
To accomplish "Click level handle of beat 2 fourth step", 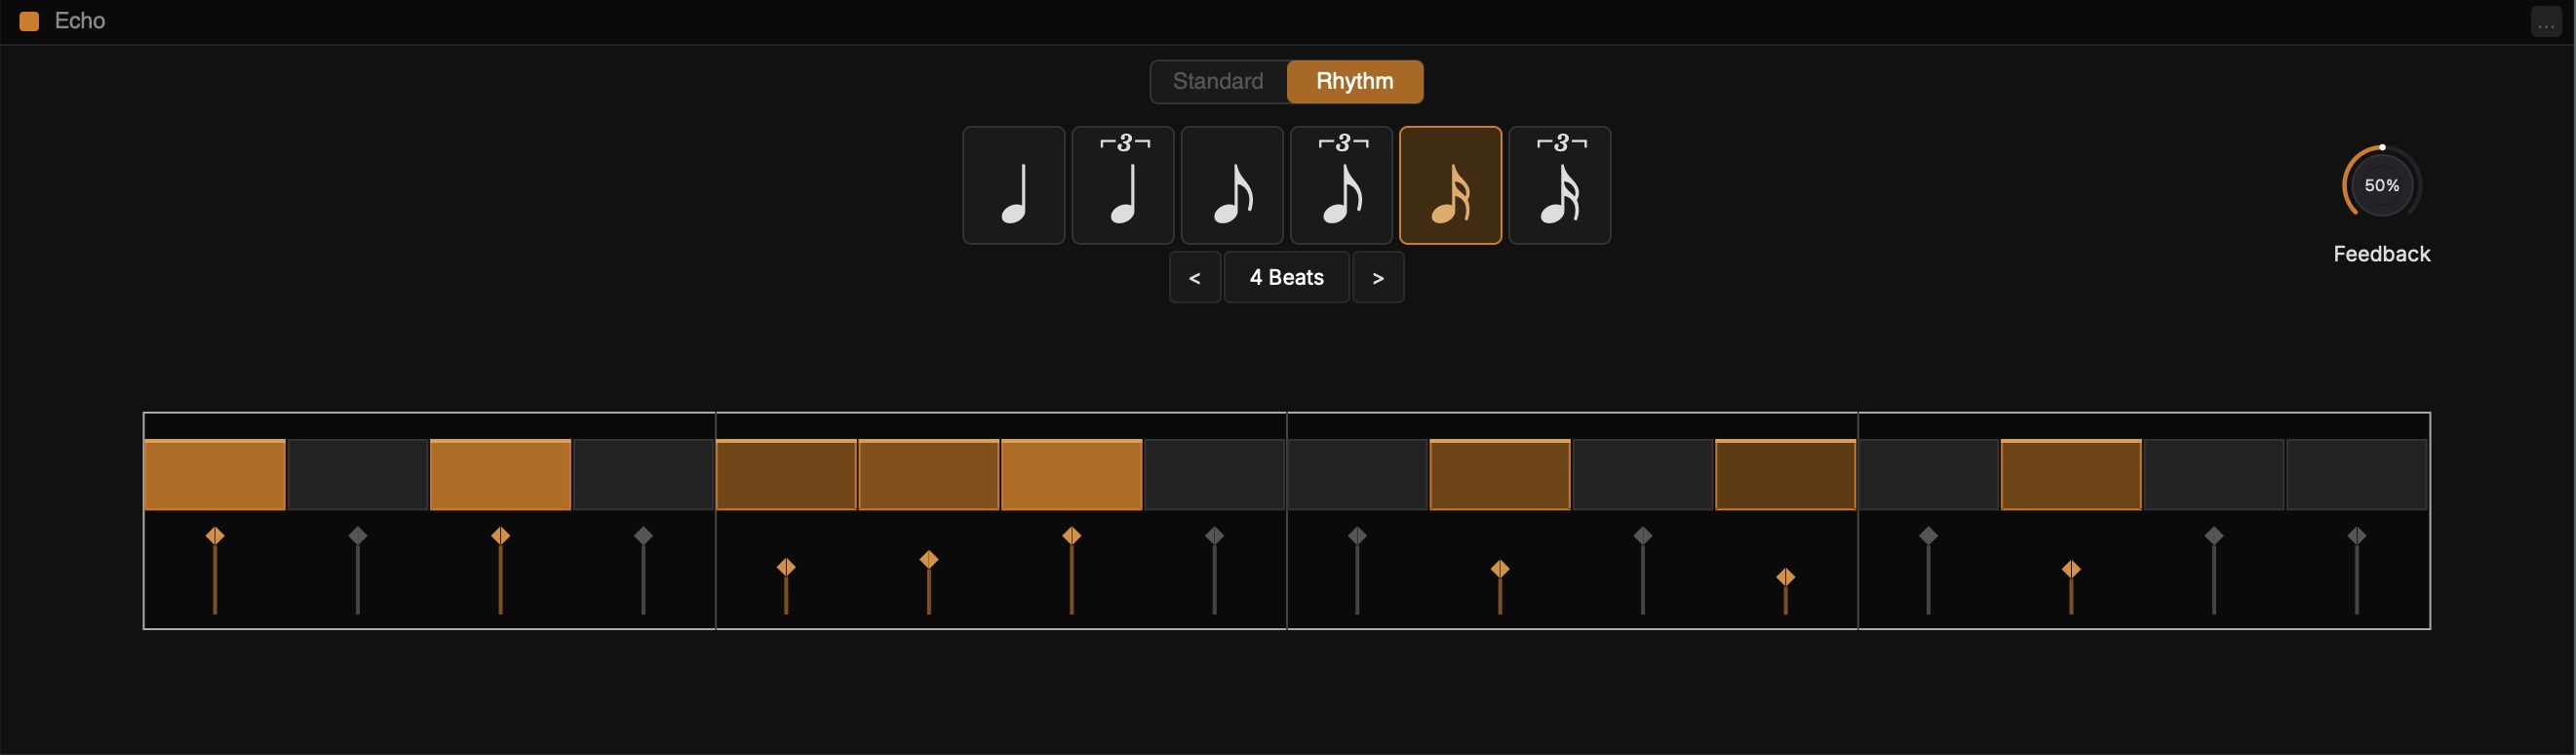I will pos(1214,536).
